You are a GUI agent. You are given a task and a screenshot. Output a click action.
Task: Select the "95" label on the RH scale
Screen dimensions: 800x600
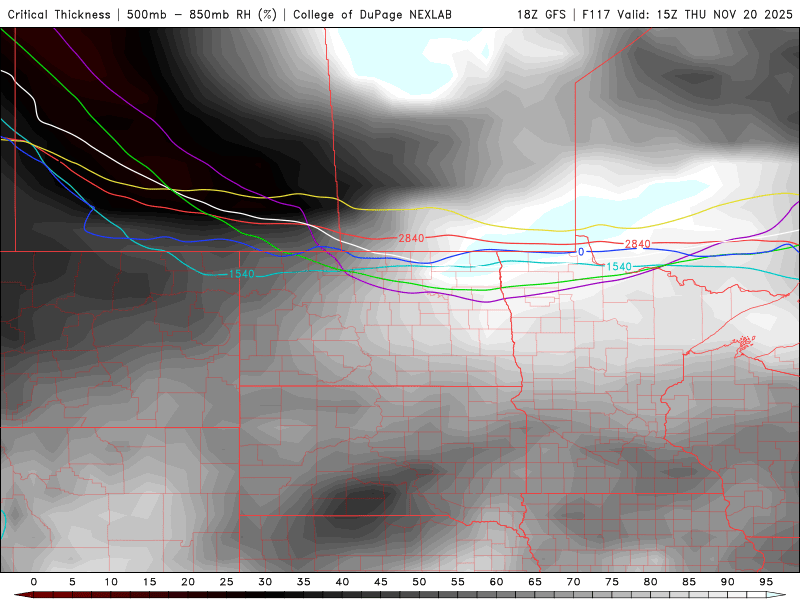tap(766, 582)
